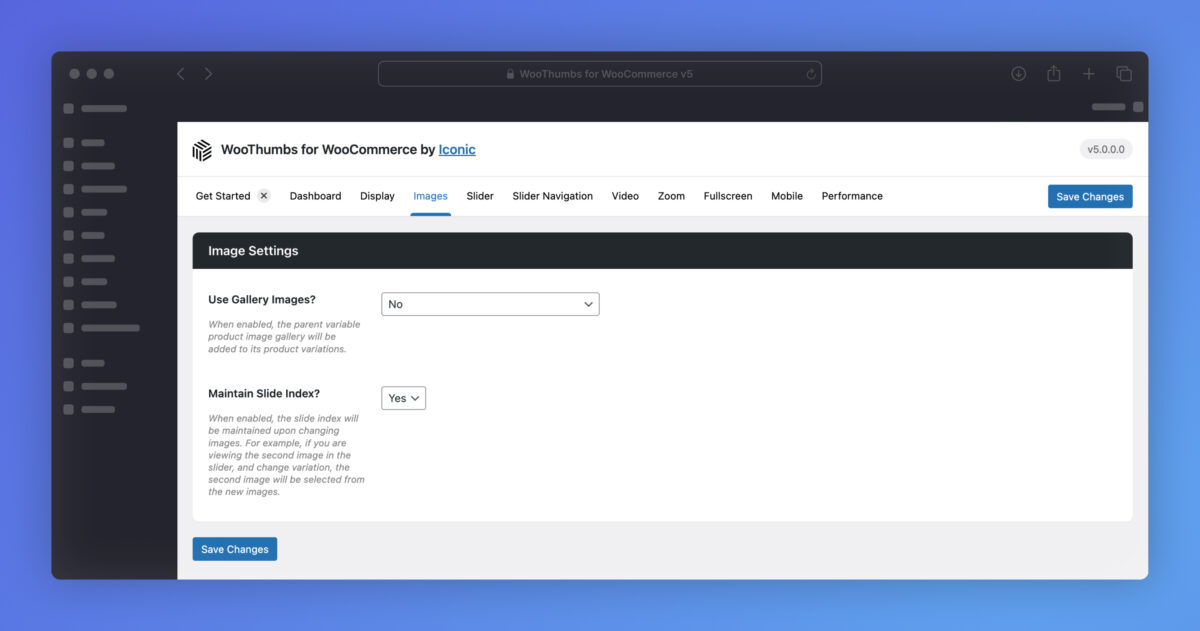Select the Dashboard tab
Screen dimensions: 1200x631
[315, 196]
